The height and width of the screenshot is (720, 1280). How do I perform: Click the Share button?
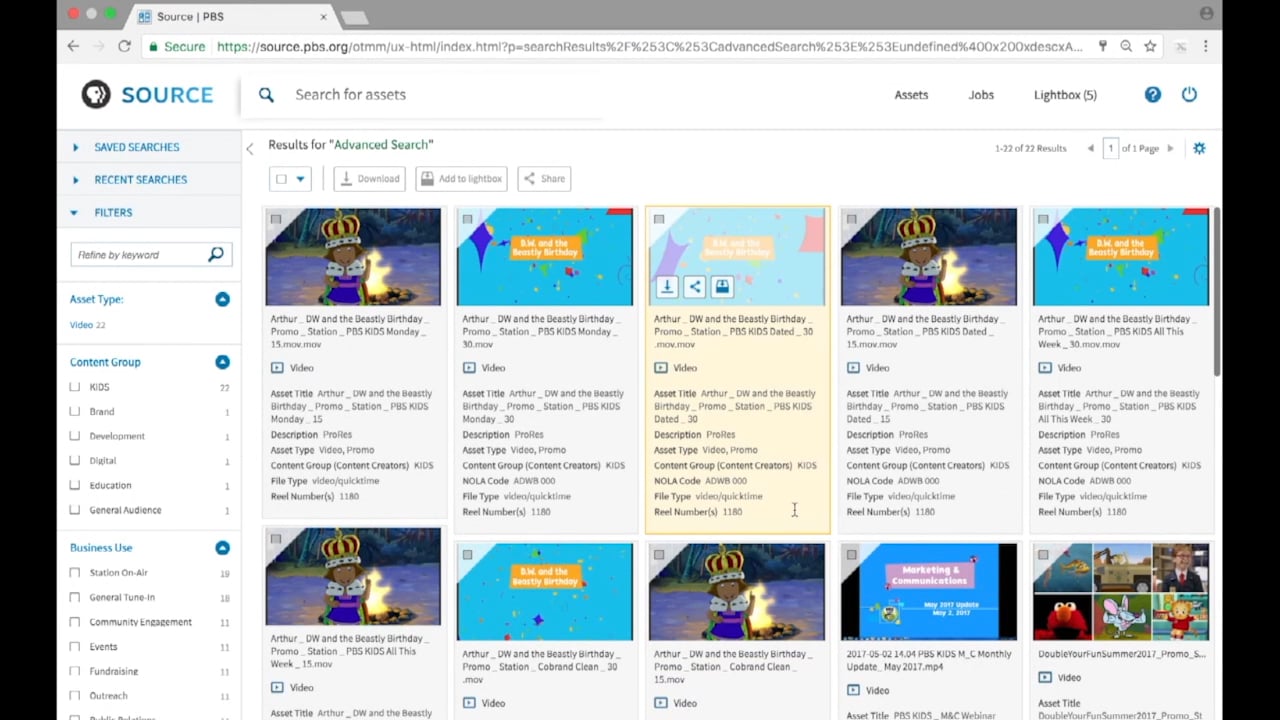coord(544,179)
